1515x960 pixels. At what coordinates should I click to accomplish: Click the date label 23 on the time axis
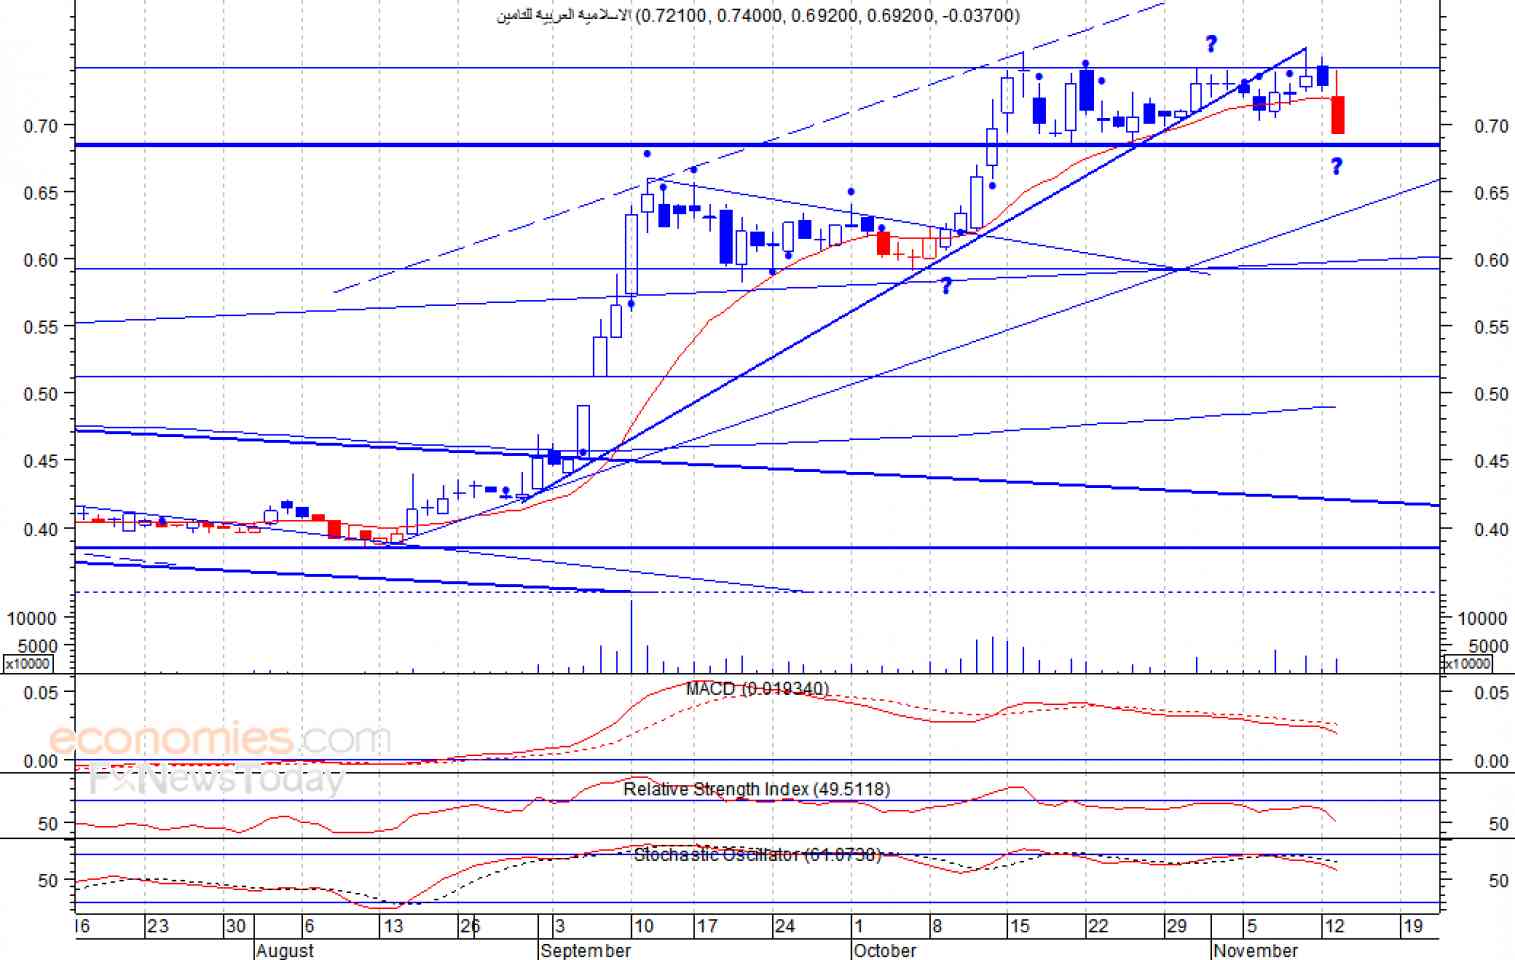pyautogui.click(x=158, y=926)
